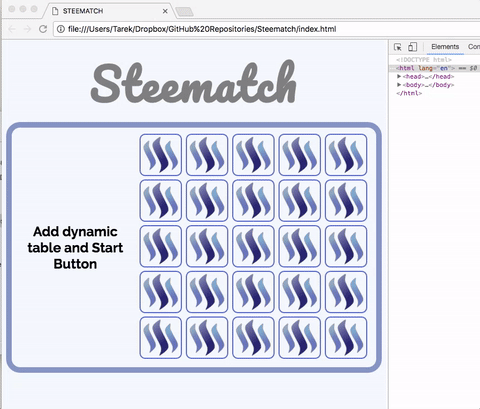Flip the second card in the bottom row
Image resolution: width=480 pixels, height=409 pixels.
click(x=207, y=338)
